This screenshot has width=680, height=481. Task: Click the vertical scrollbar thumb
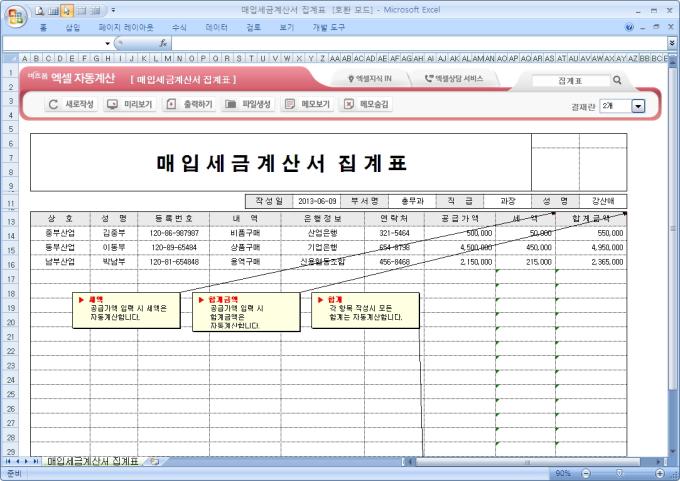[673, 228]
